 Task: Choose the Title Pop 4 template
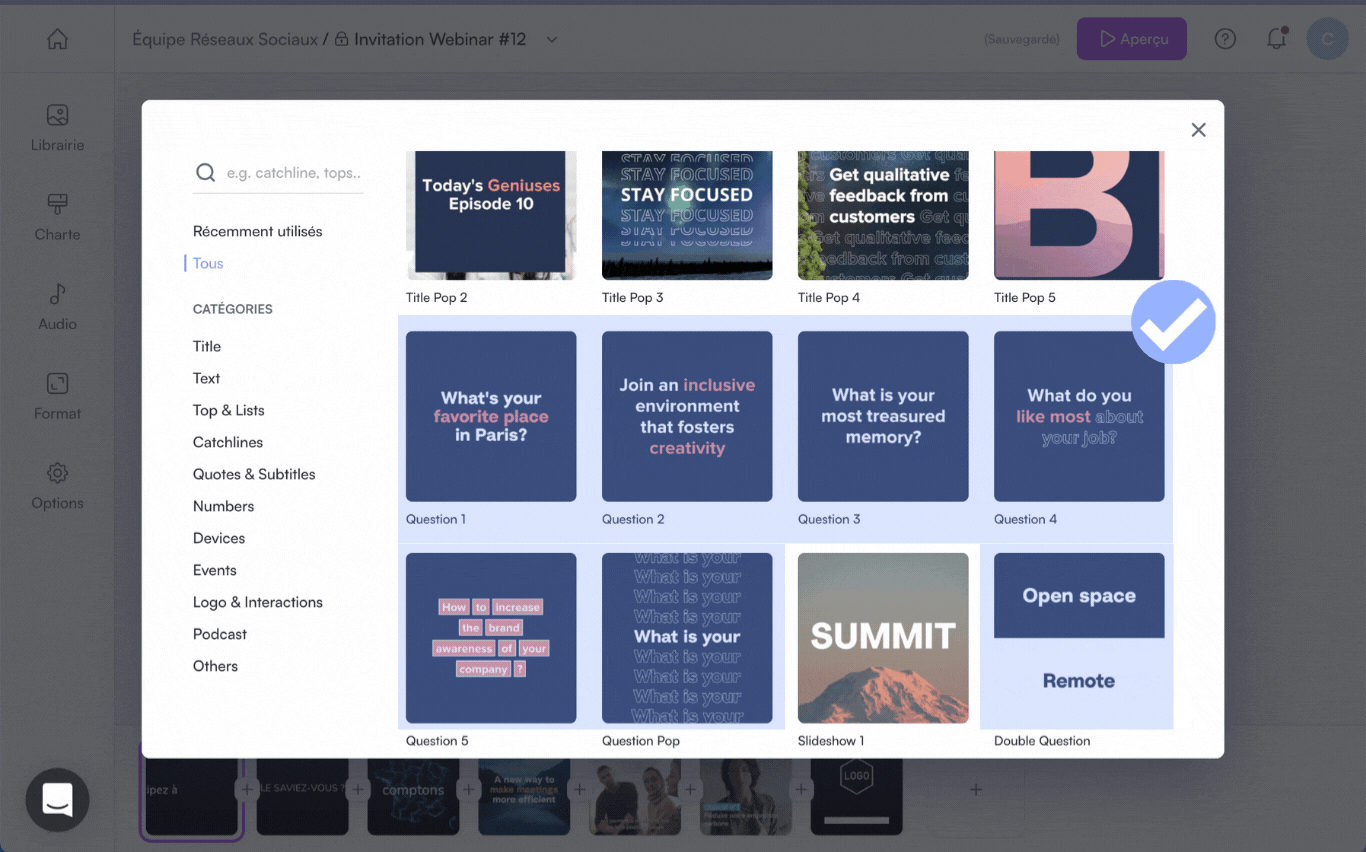pos(883,215)
